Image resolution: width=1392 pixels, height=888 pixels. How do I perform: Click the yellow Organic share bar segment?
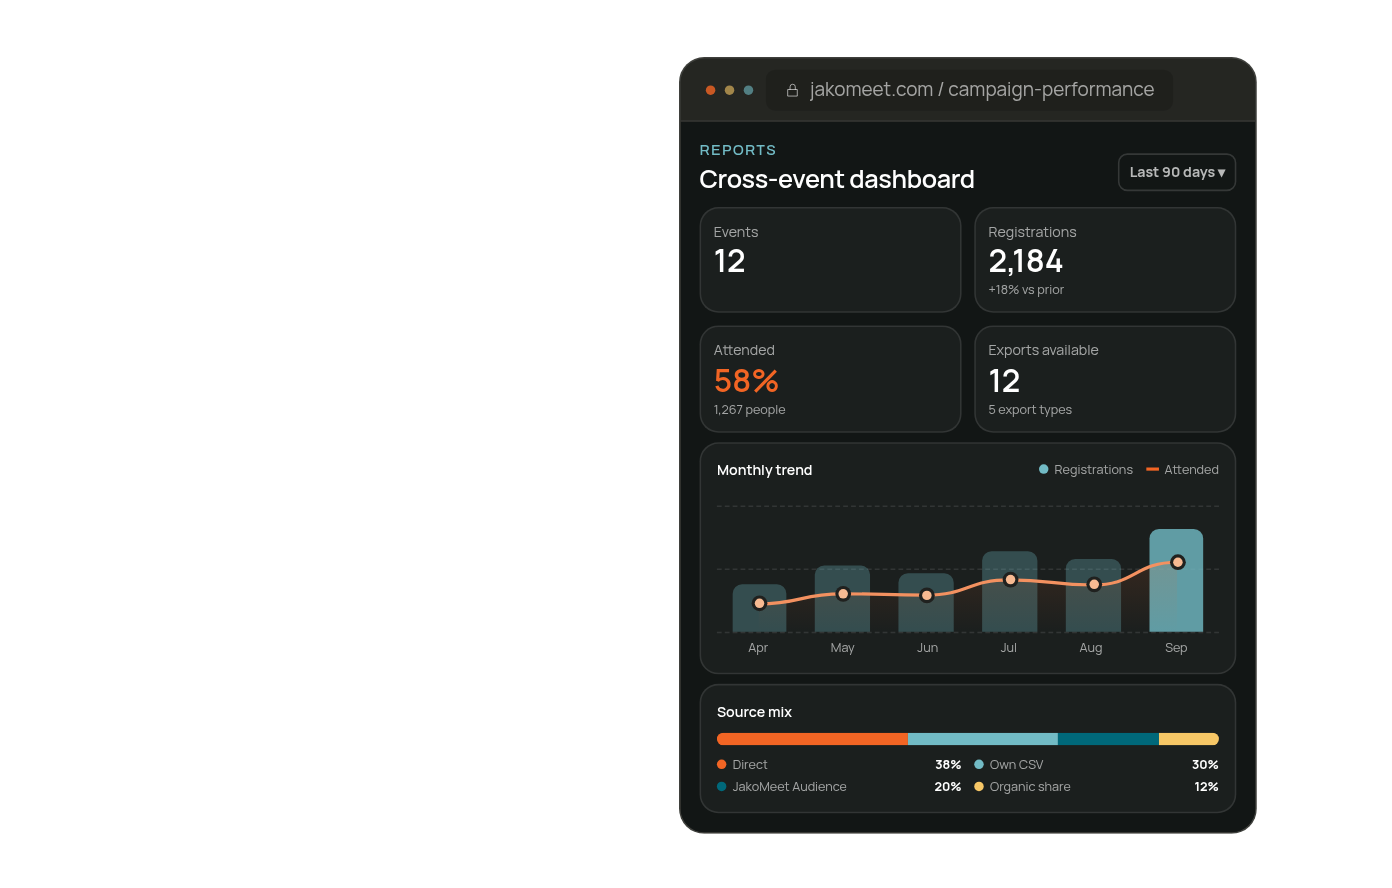tap(1189, 739)
